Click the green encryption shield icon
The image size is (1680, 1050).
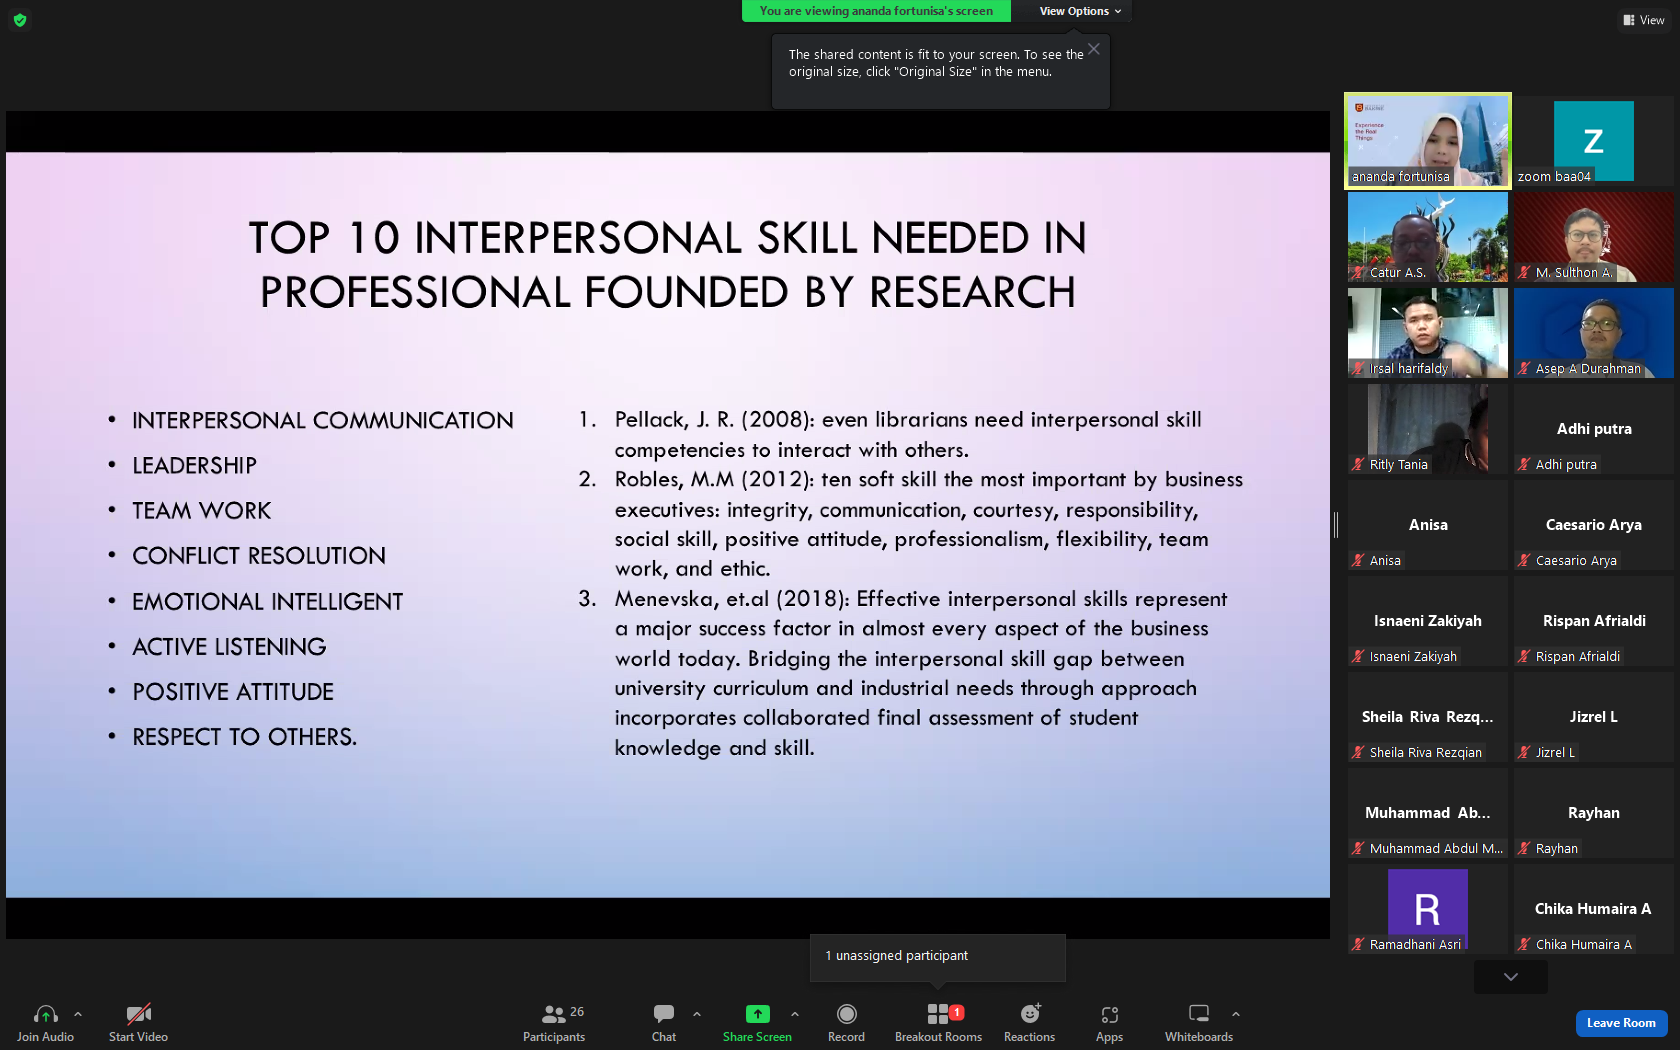click(x=19, y=20)
